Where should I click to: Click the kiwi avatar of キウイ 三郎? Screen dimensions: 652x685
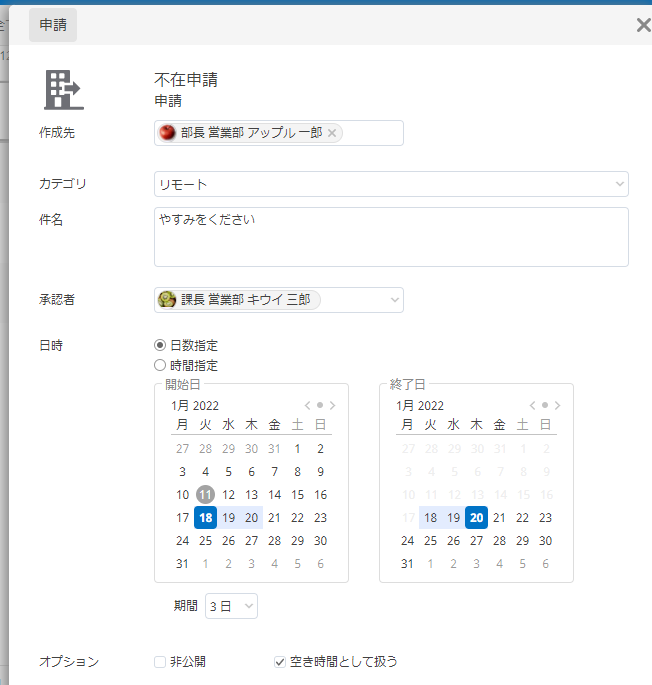tap(167, 300)
